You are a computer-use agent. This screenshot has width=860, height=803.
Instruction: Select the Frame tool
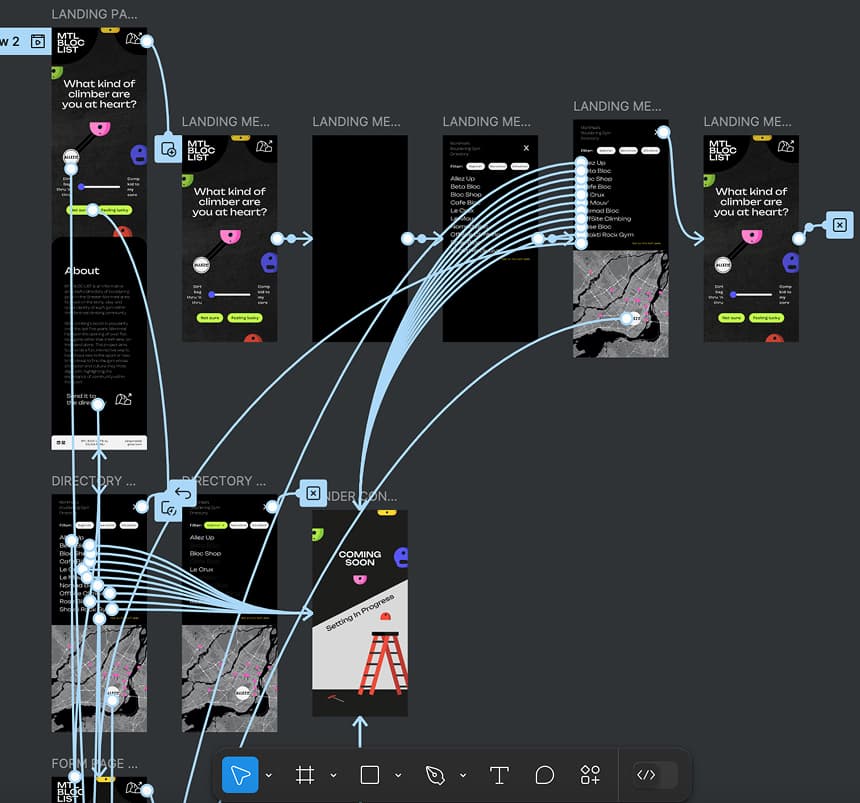(x=306, y=774)
